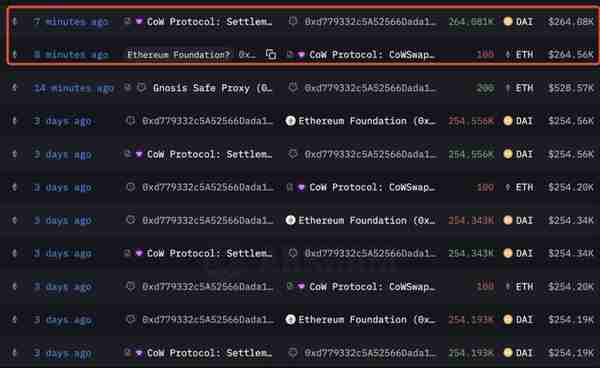Viewport: 600px width, 368px height.
Task: Open CoW Protocol: CoWSwap in the 8 minutes row
Action: [x=372, y=55]
